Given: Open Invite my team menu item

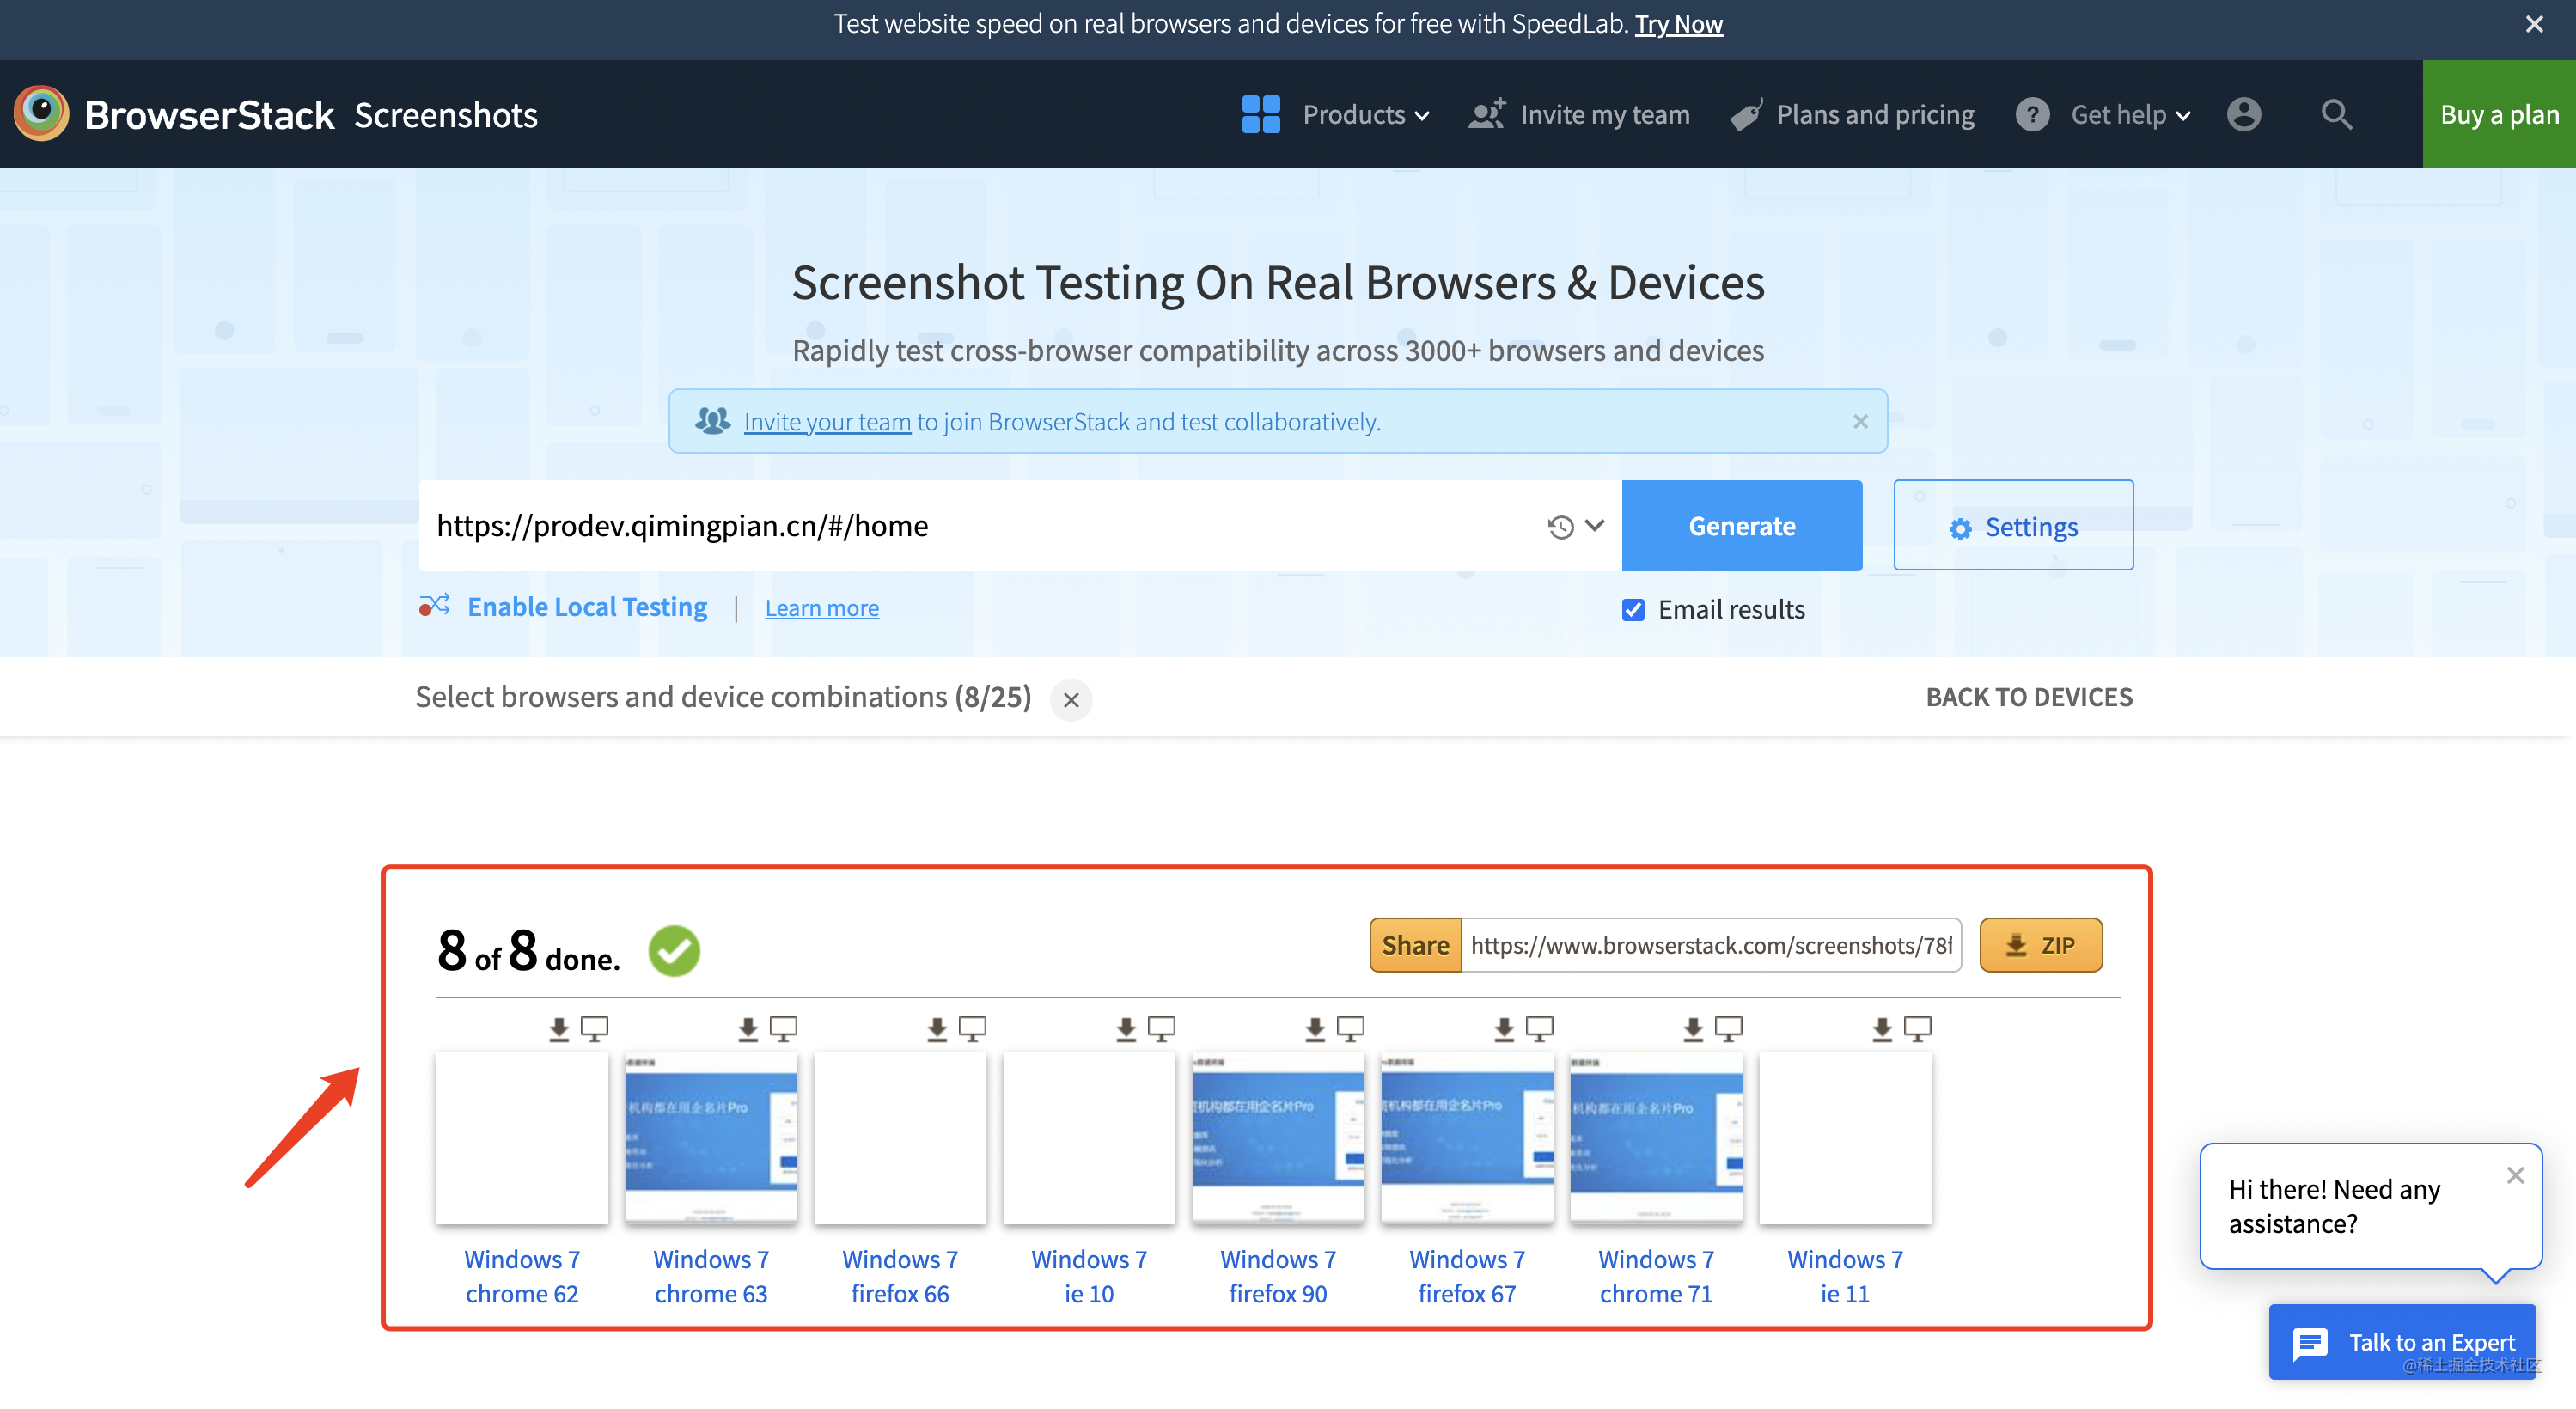Looking at the screenshot, I should (x=1604, y=114).
